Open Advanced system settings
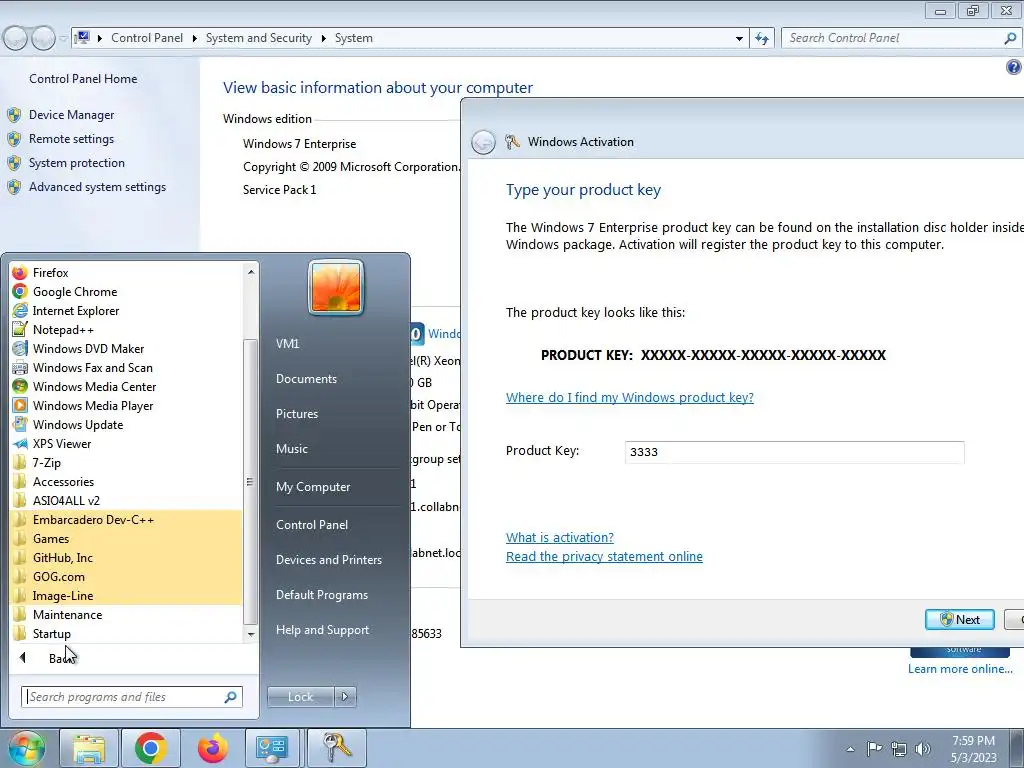 tap(97, 187)
